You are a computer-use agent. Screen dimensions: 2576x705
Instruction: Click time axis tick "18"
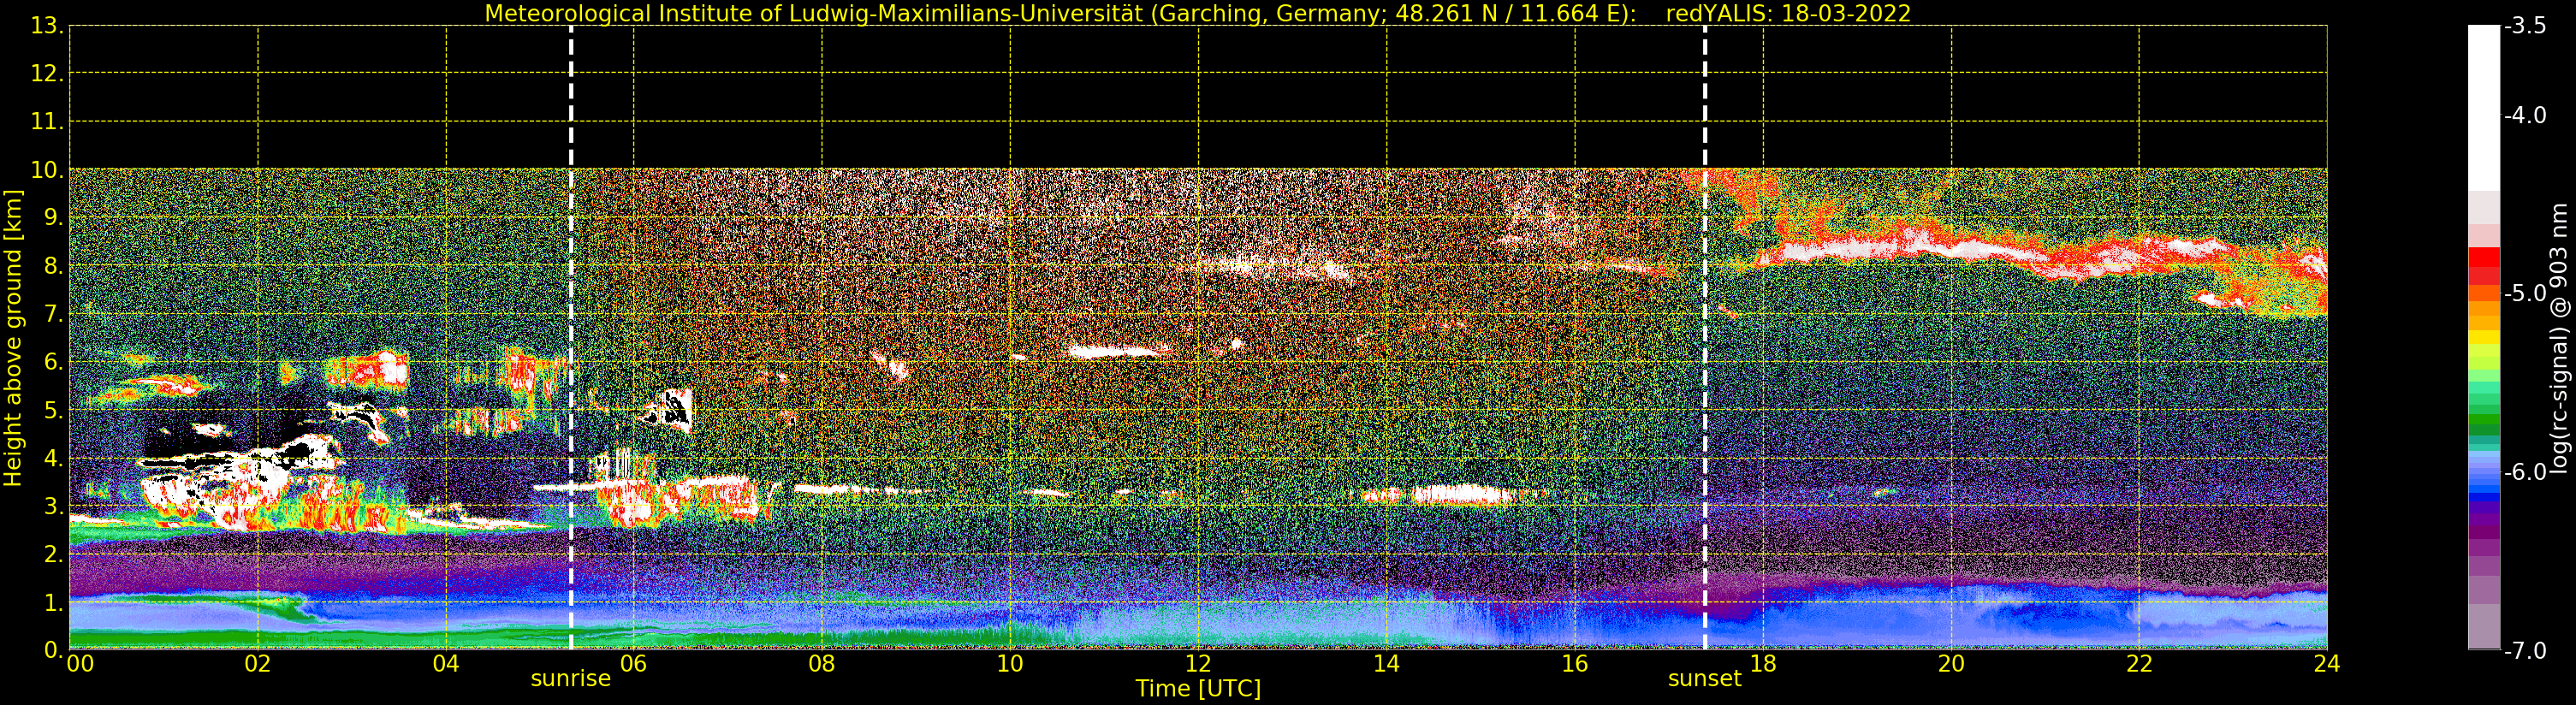point(1763,664)
